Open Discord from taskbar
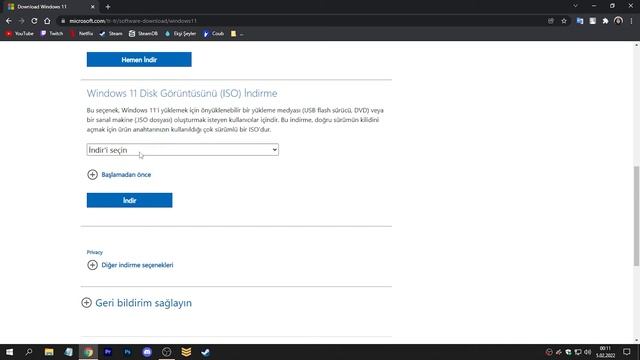 pos(147,352)
